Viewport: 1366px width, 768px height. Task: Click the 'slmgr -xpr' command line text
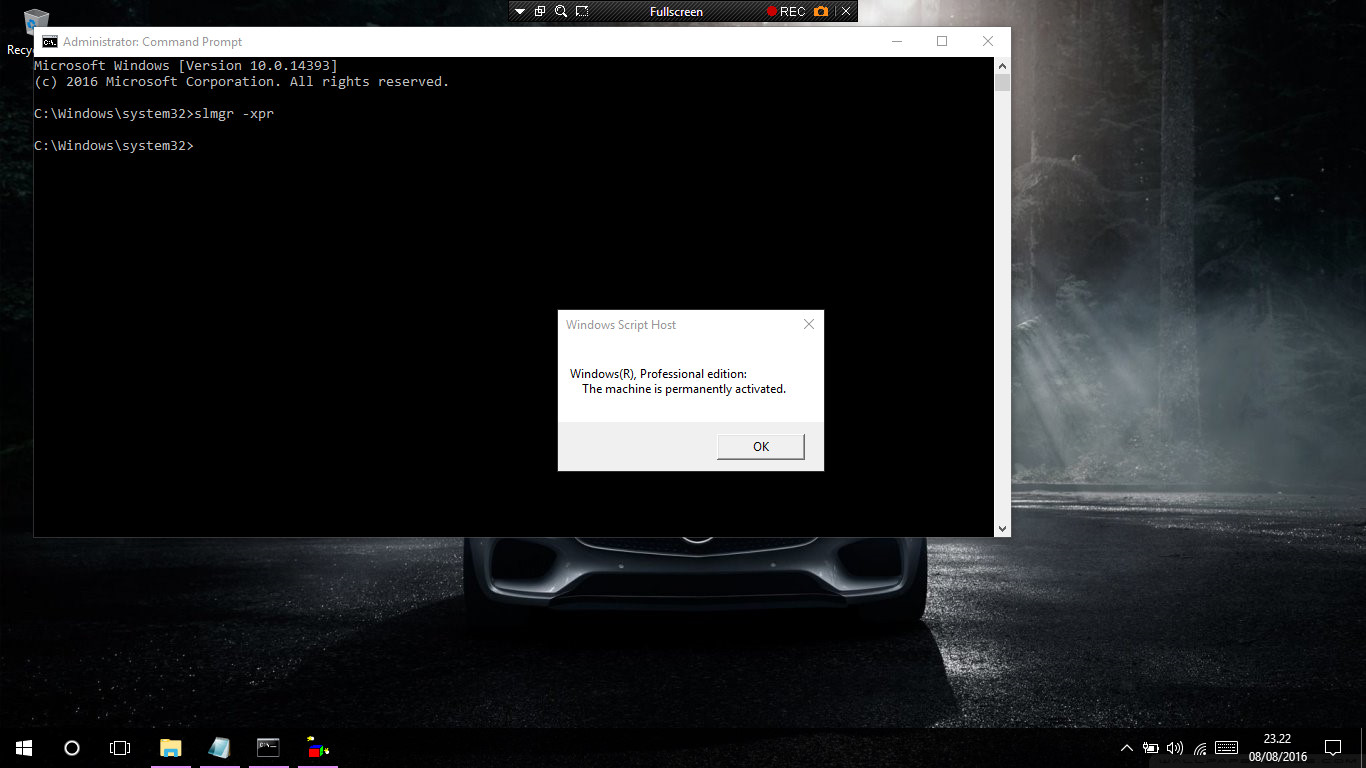(234, 114)
